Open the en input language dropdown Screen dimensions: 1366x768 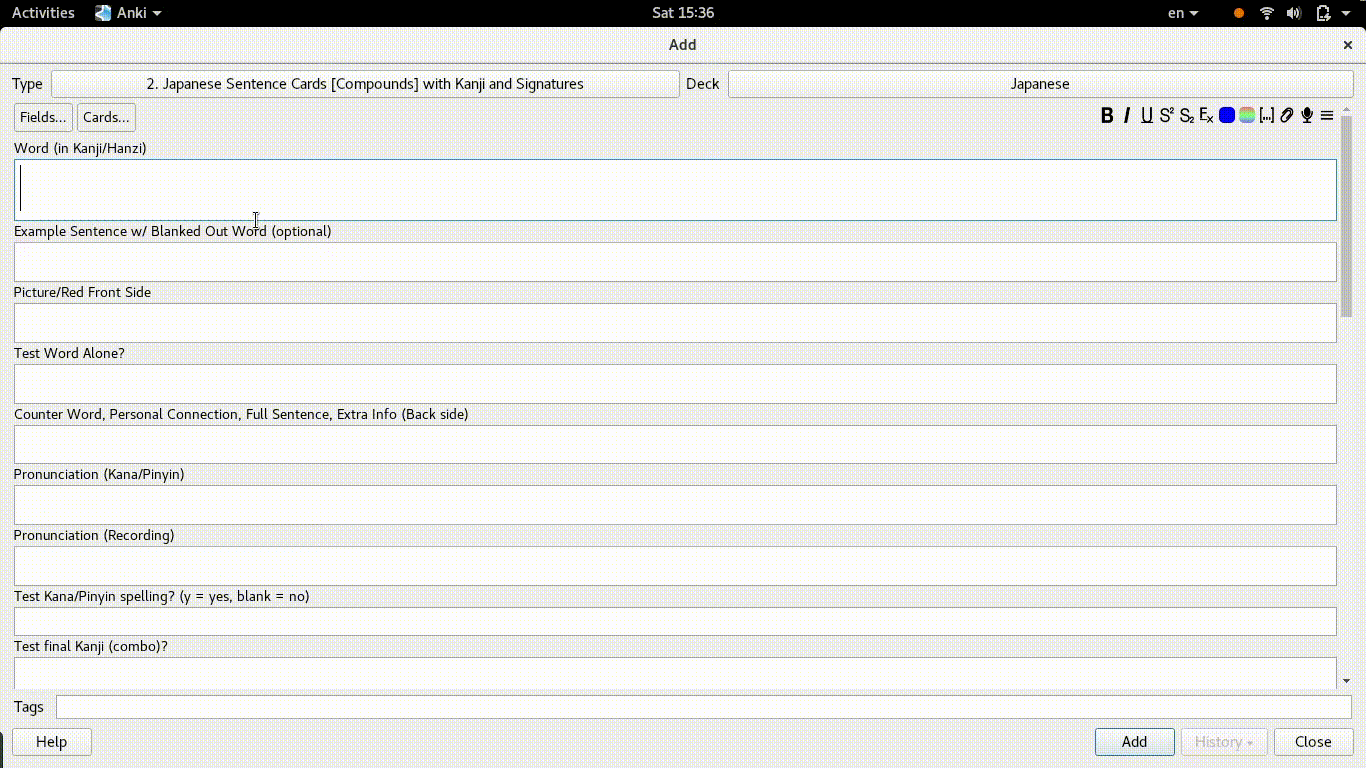tap(1182, 13)
